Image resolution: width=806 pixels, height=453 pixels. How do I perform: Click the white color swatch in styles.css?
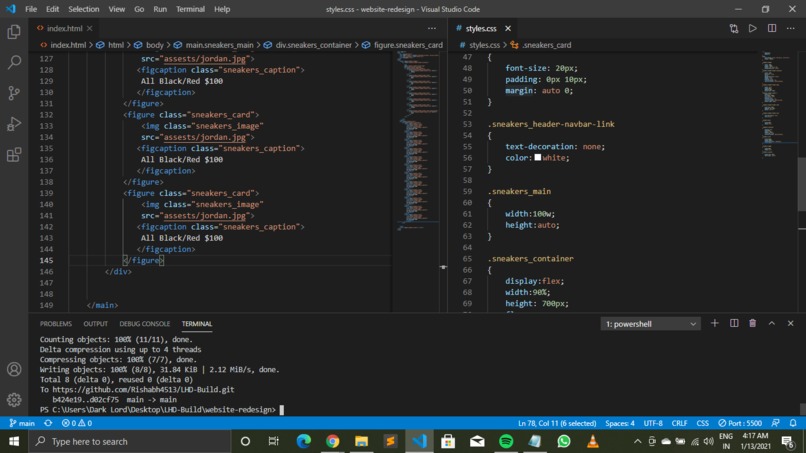537,157
